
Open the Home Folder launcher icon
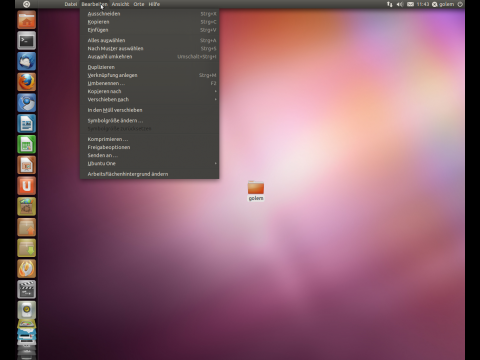tap(27, 20)
